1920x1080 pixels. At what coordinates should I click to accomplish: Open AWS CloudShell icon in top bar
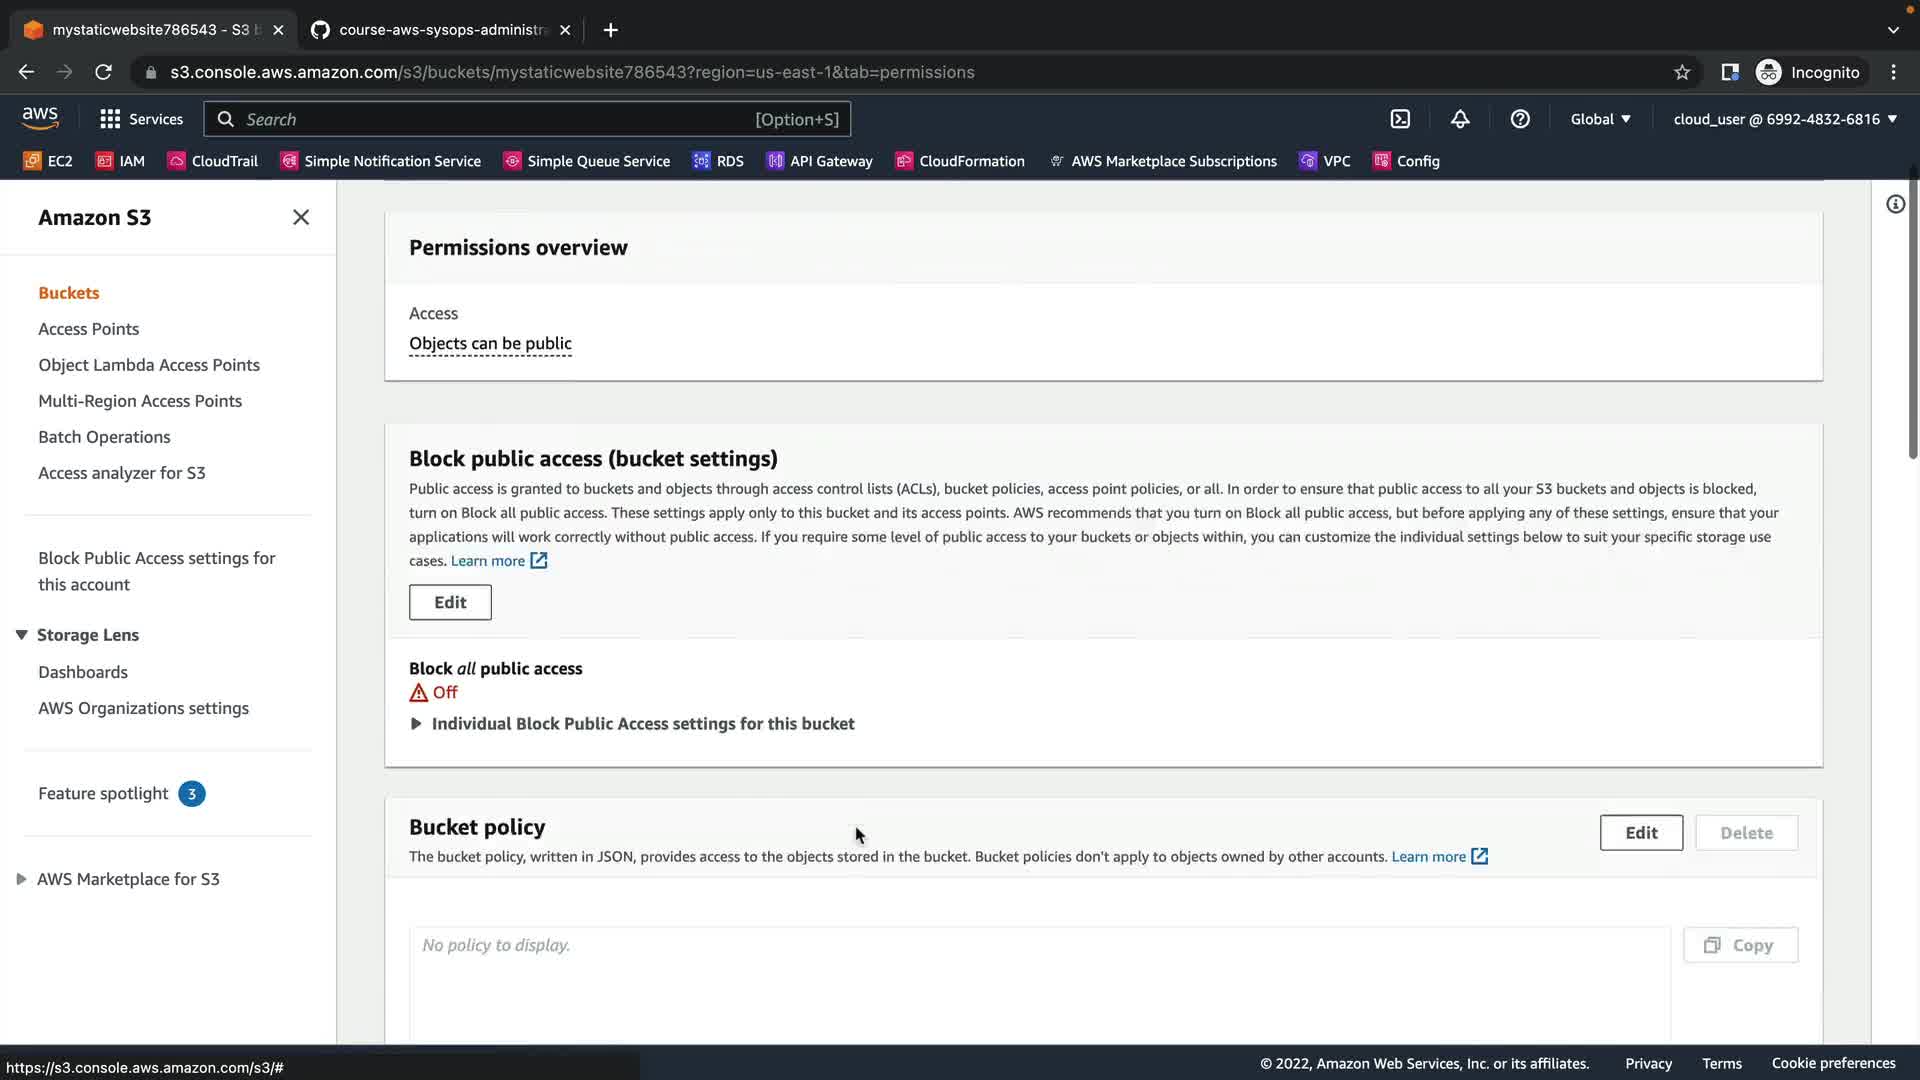tap(1400, 119)
